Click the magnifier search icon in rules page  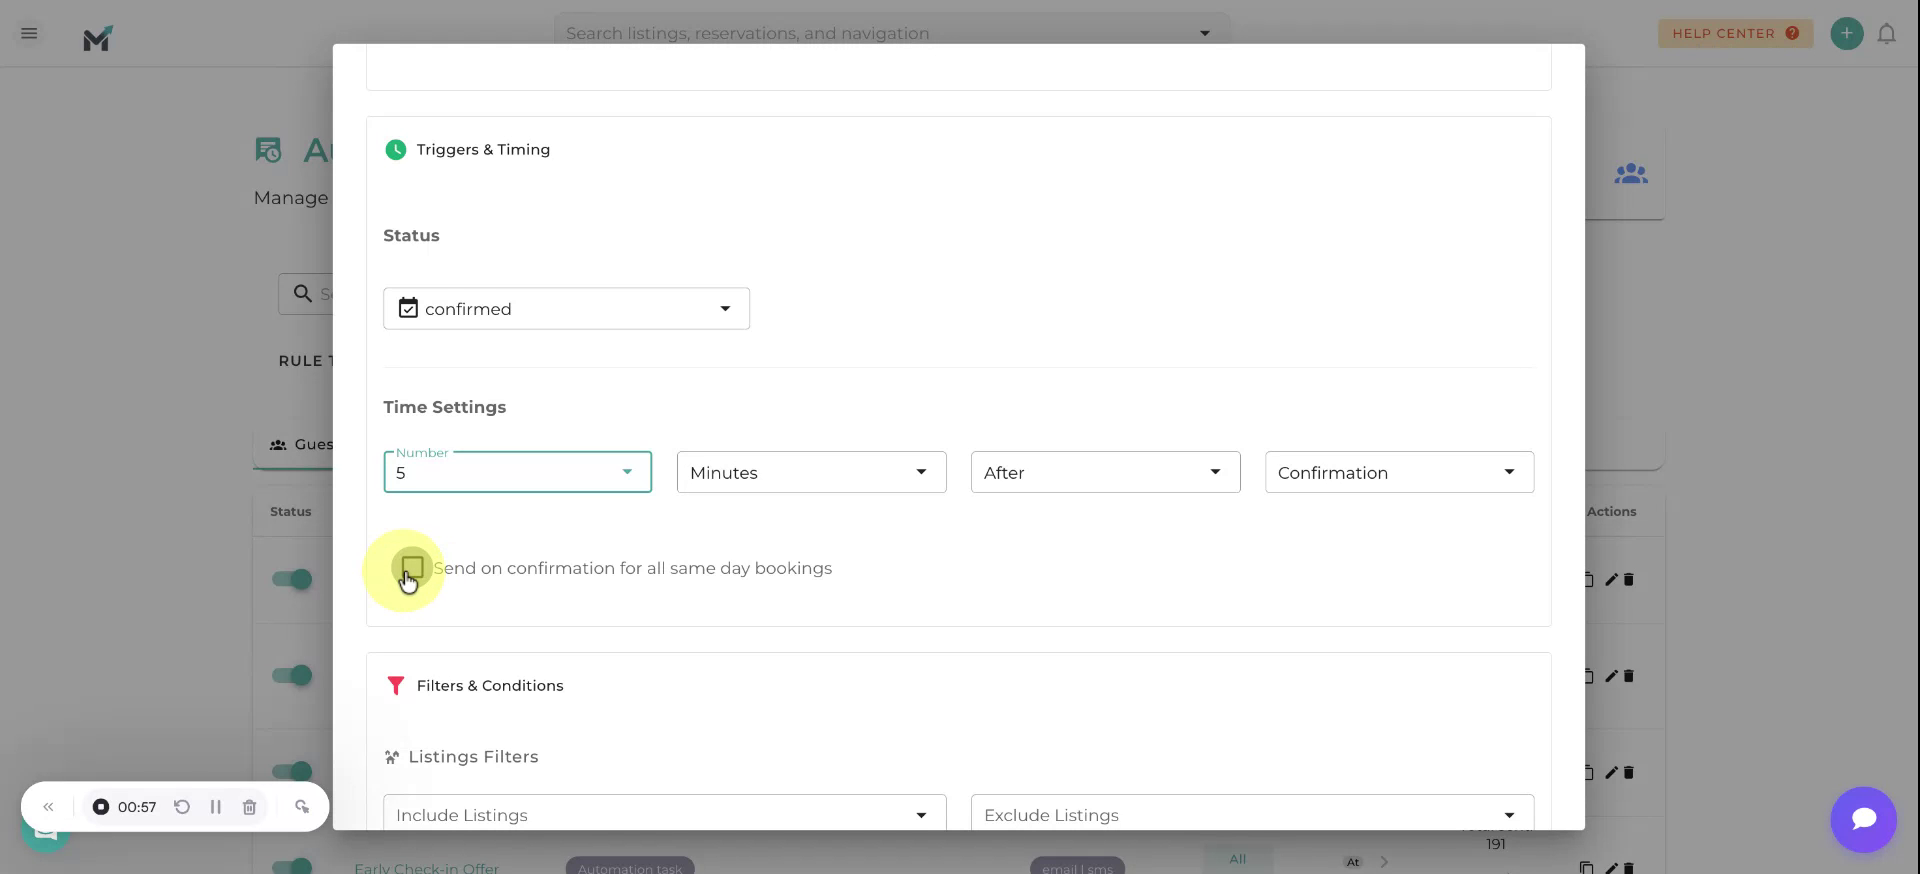click(302, 293)
